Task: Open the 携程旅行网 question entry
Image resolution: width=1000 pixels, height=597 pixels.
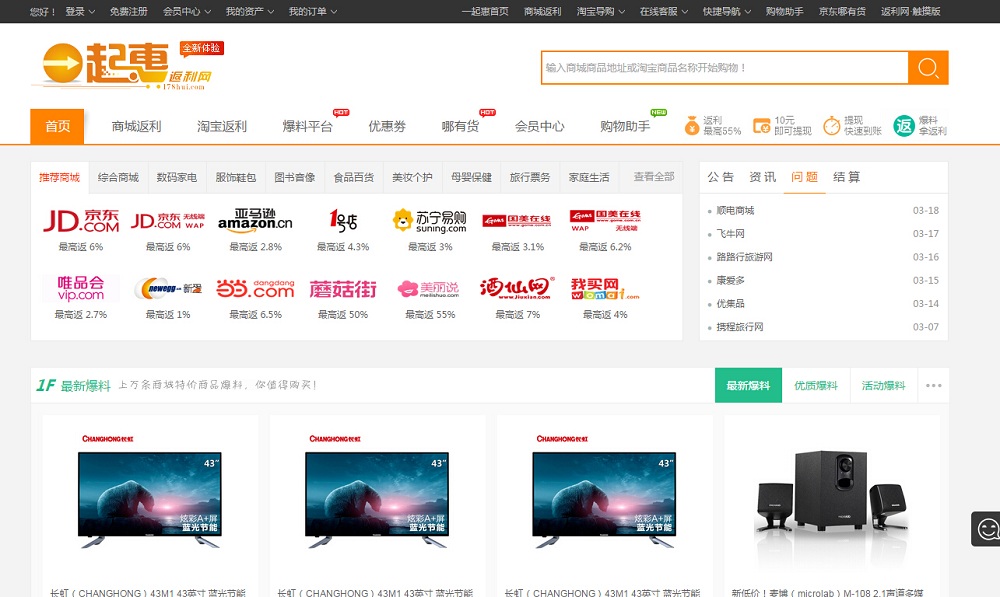Action: [740, 327]
